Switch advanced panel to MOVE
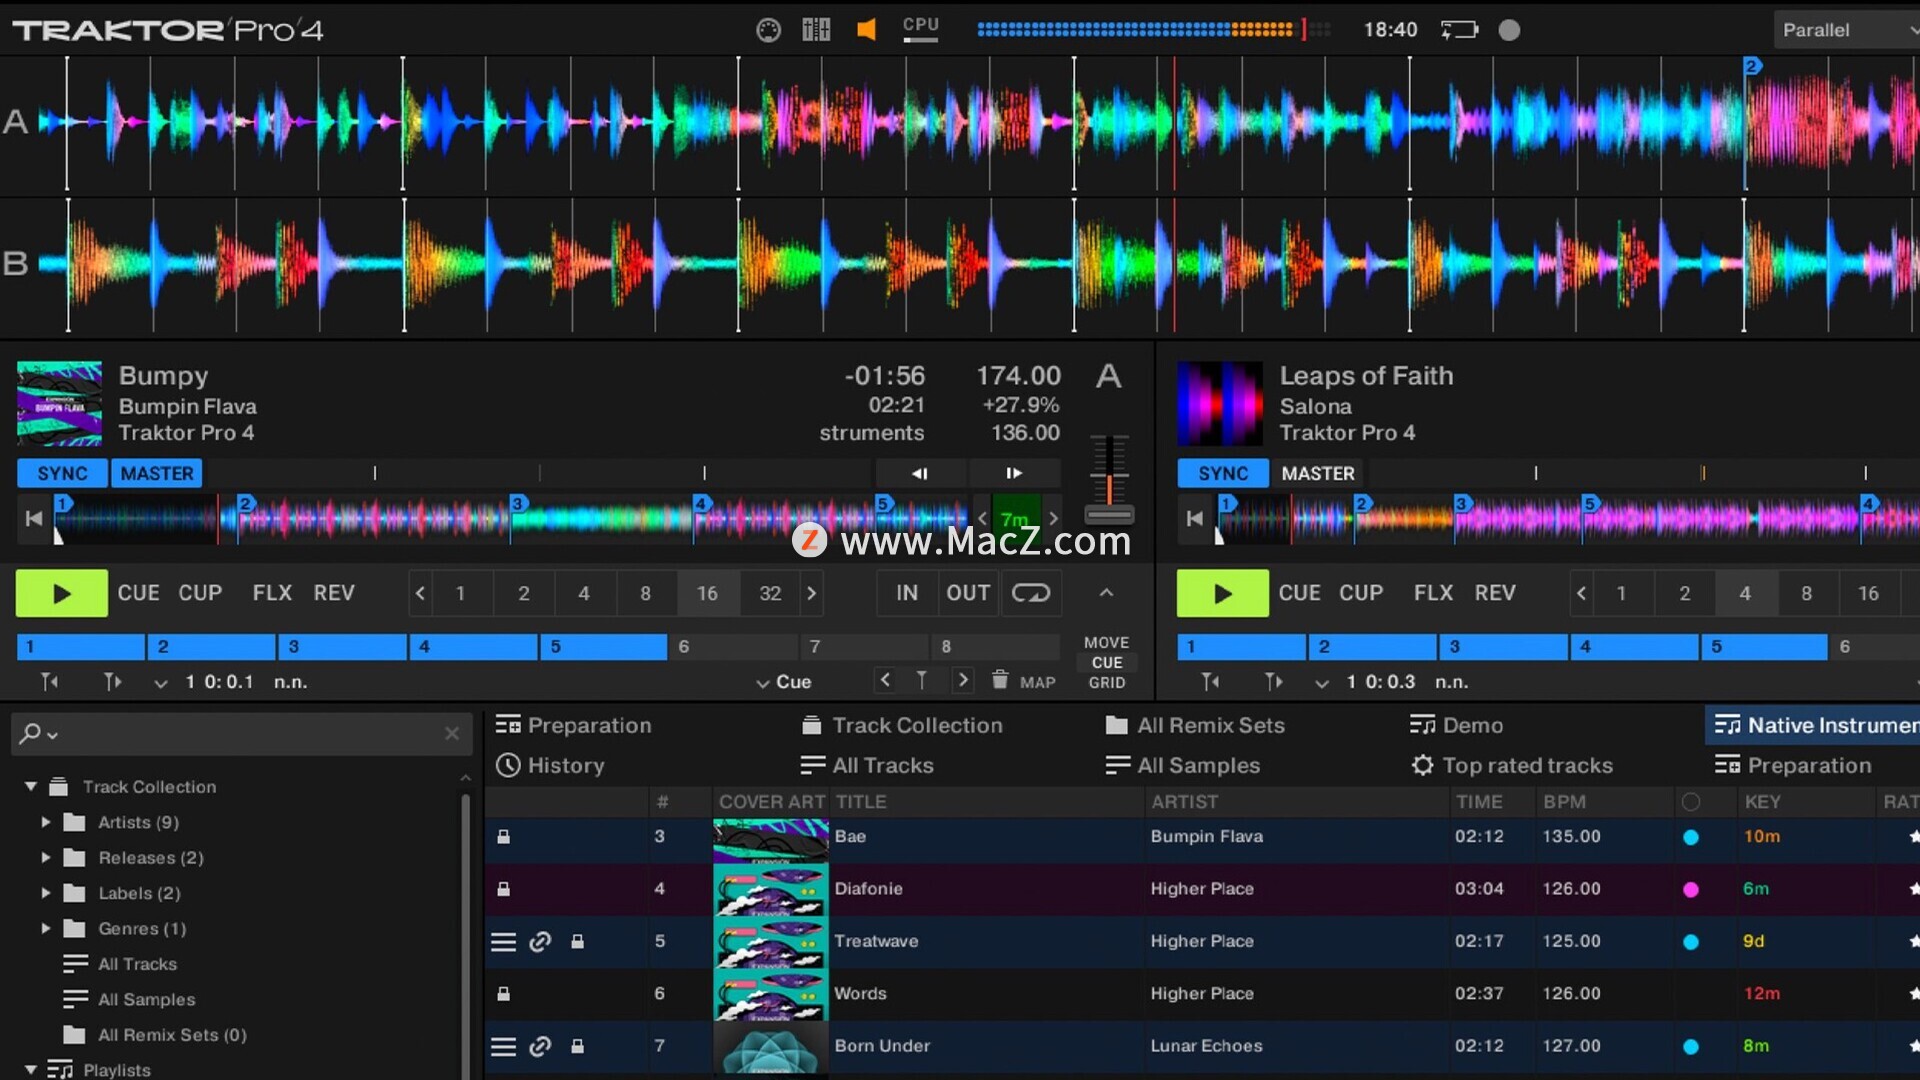 click(1106, 643)
